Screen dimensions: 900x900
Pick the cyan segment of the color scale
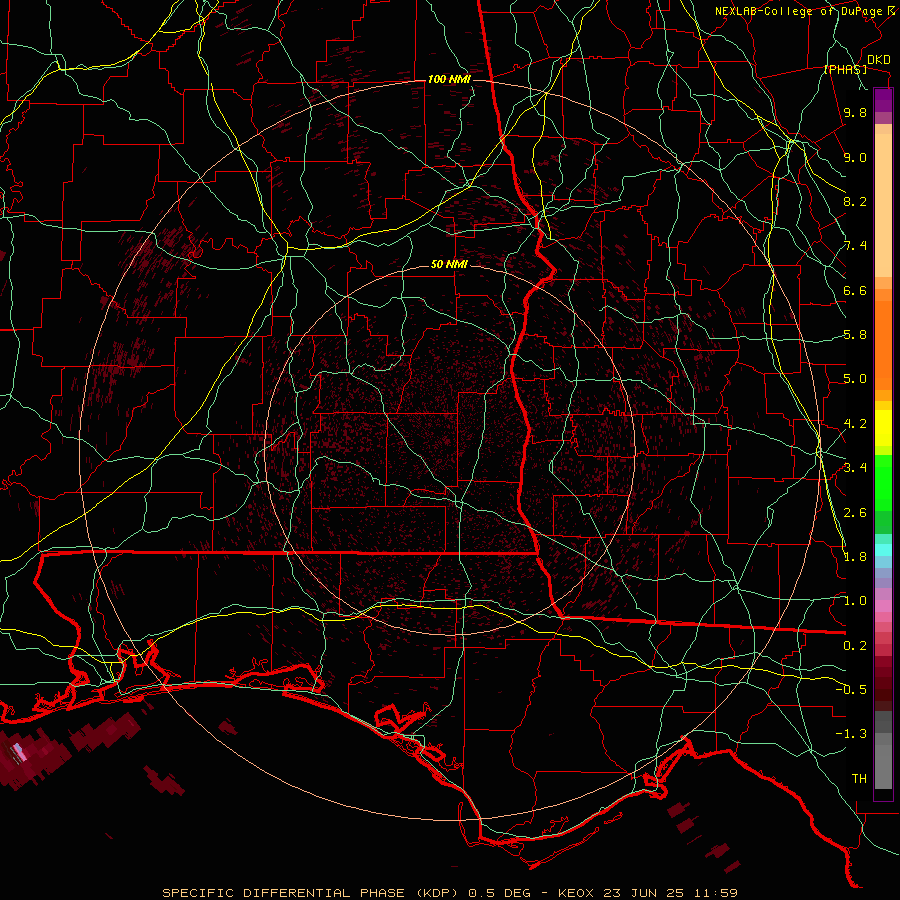(x=883, y=550)
